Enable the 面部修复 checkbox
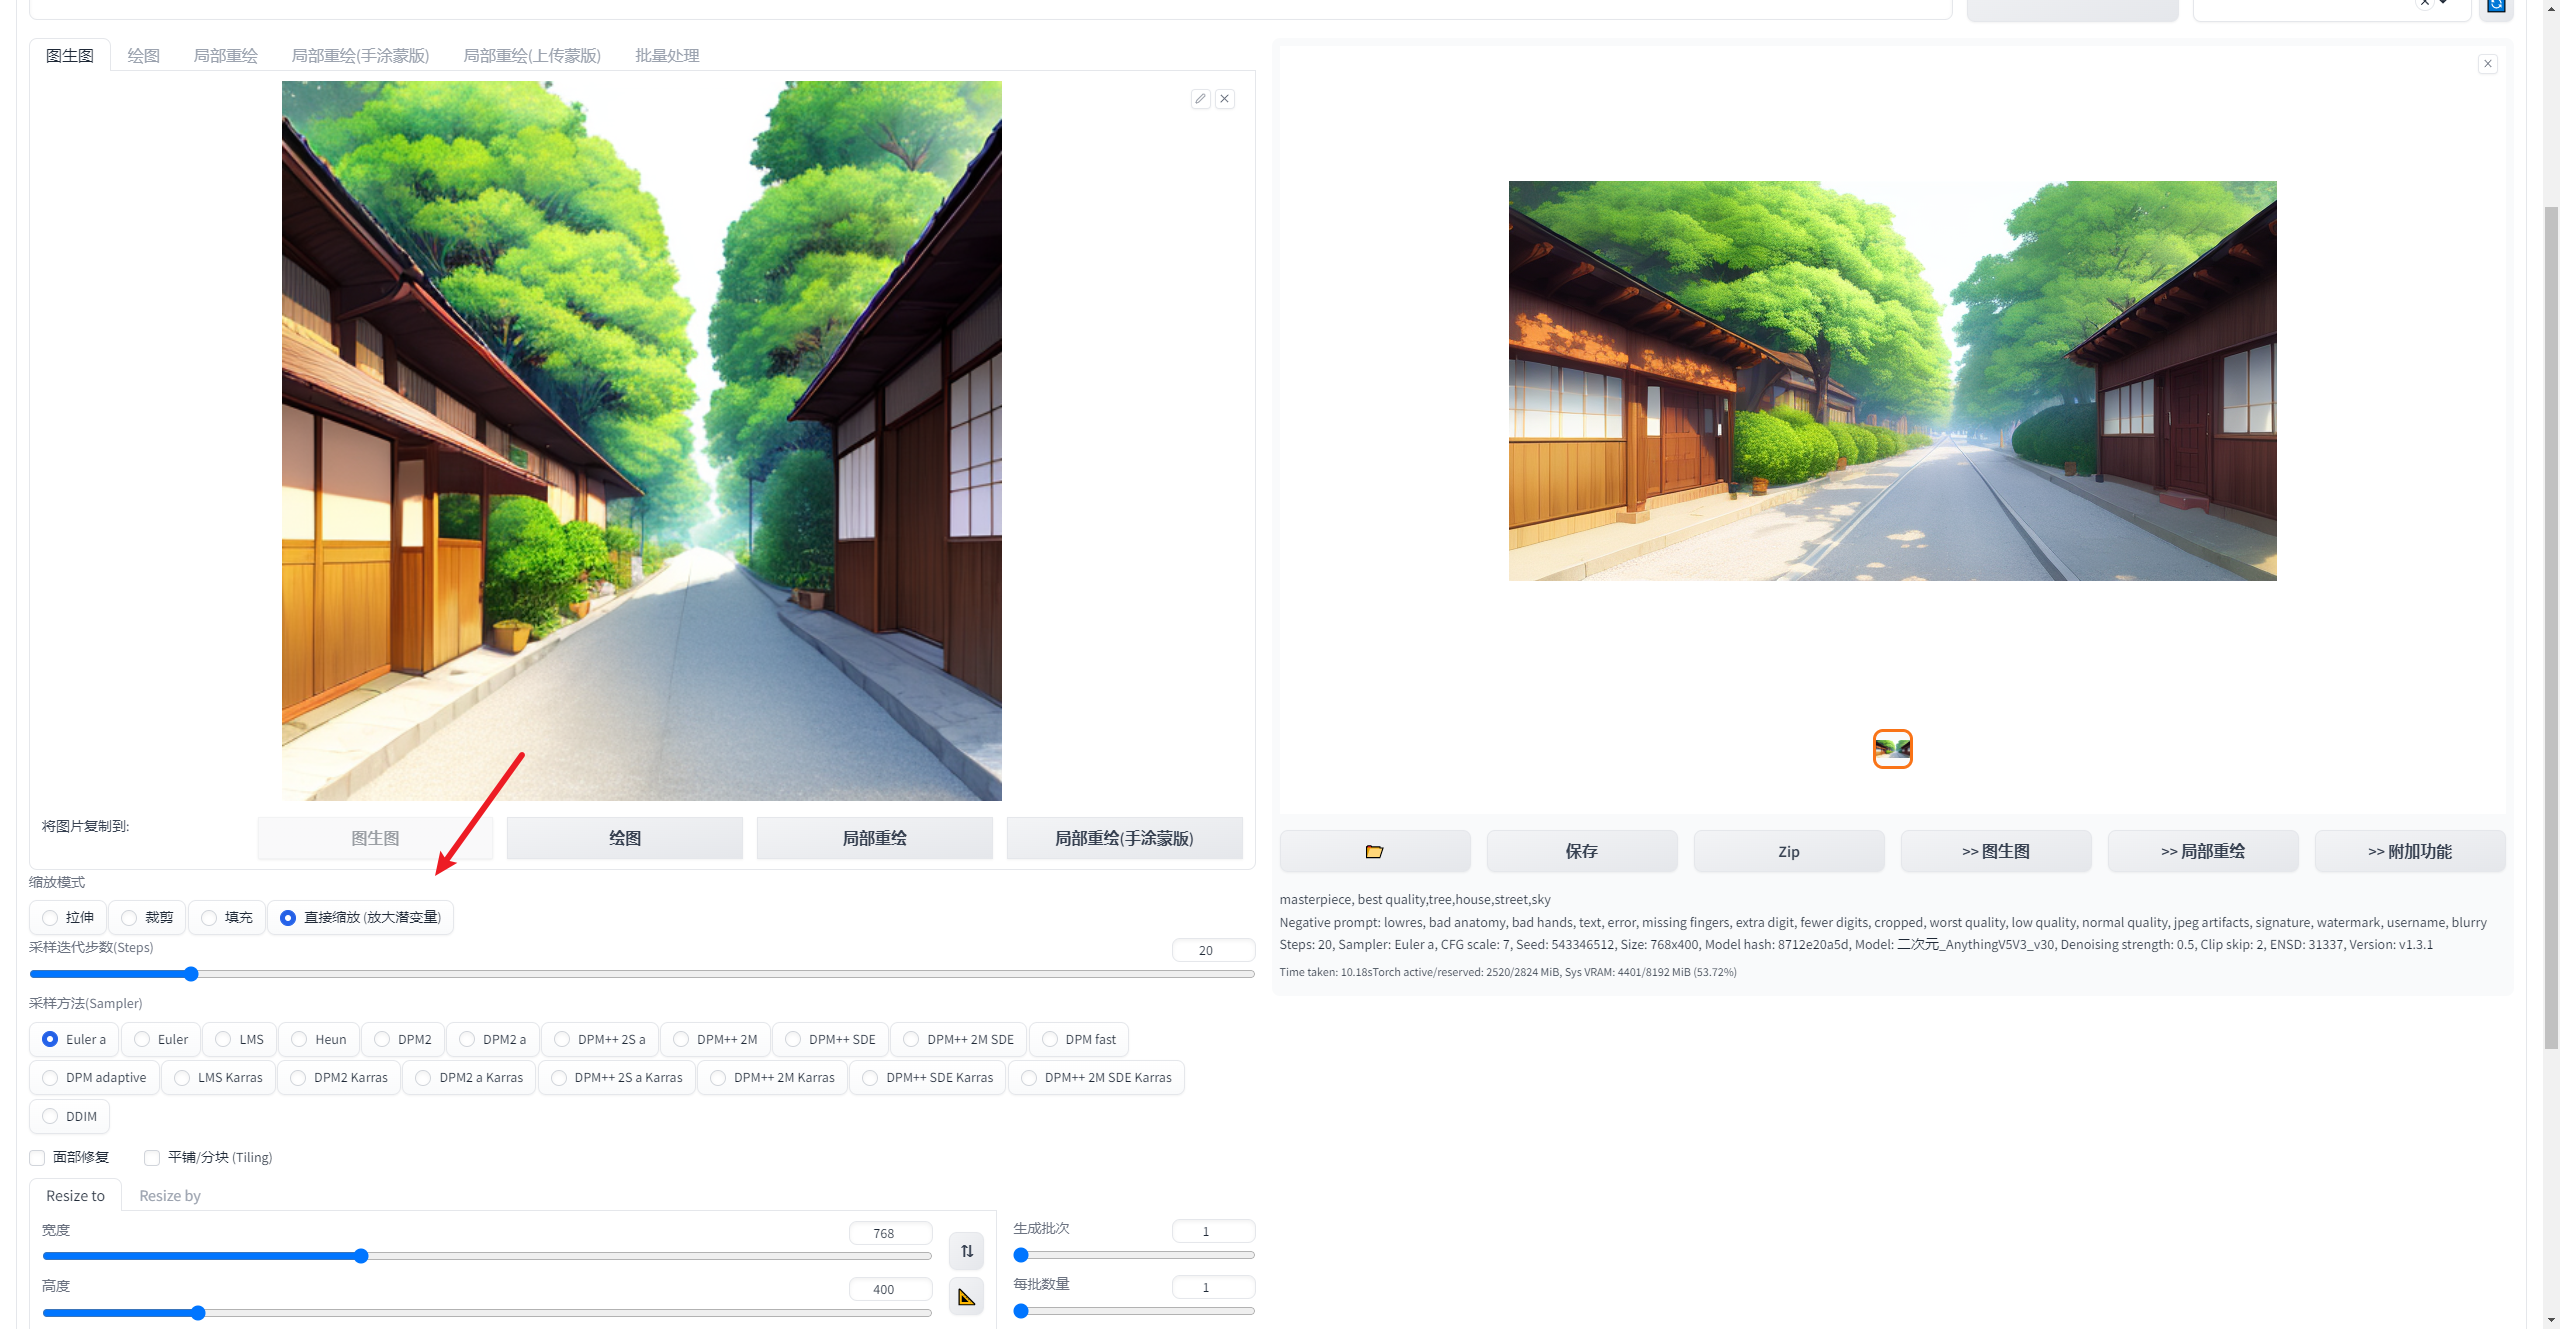This screenshot has height=1329, width=2560. coord(38,1157)
